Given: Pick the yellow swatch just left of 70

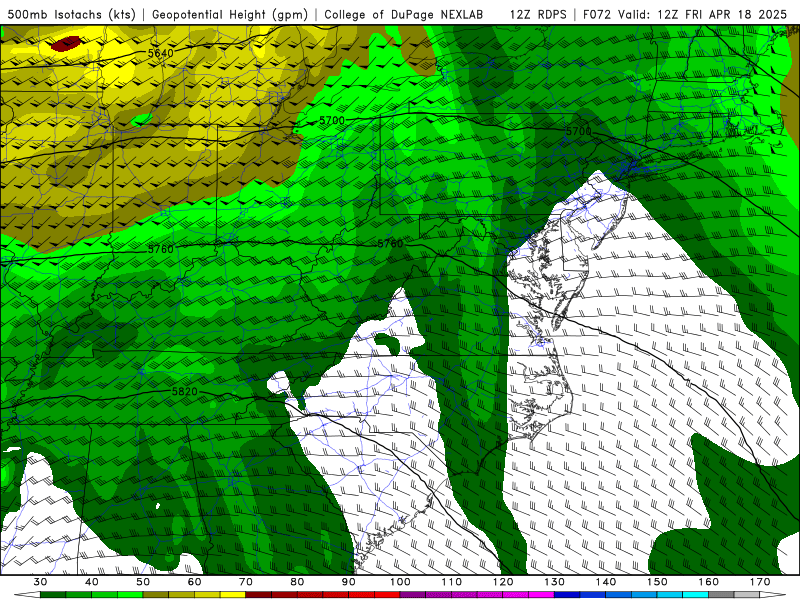Looking at the screenshot, I should coord(233,595).
